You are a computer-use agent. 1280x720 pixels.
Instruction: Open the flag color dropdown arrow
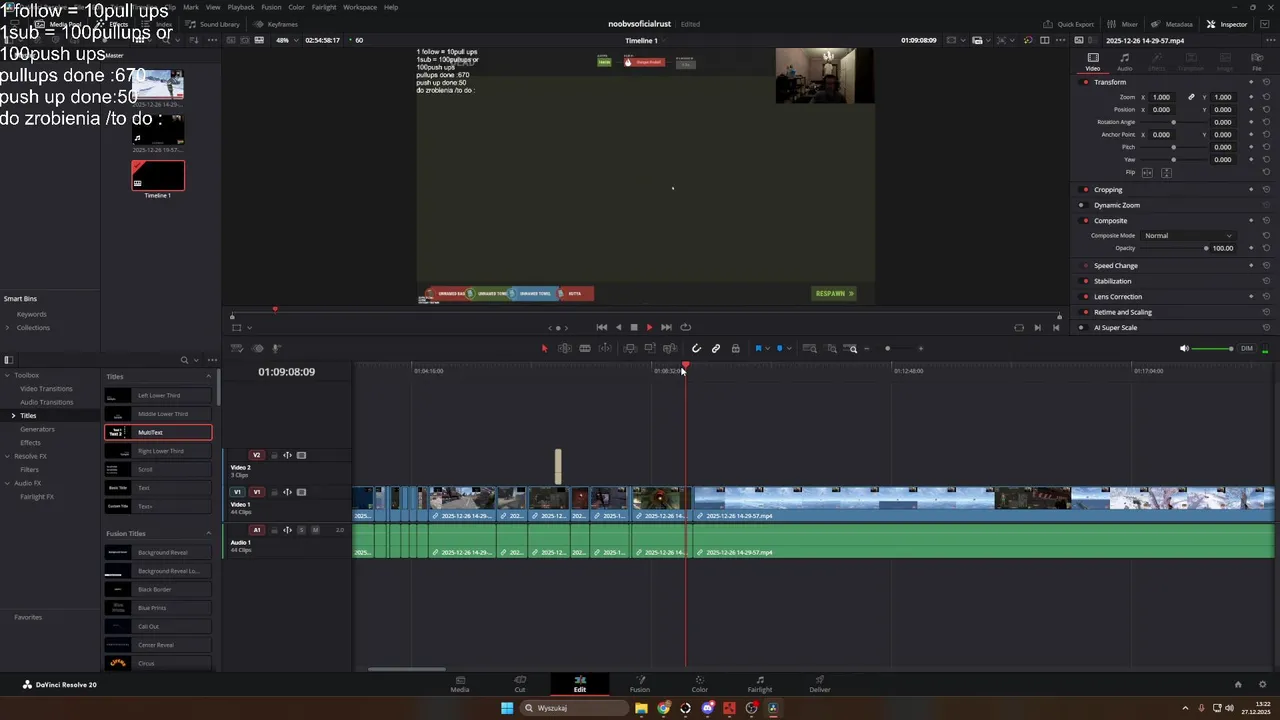point(767,348)
